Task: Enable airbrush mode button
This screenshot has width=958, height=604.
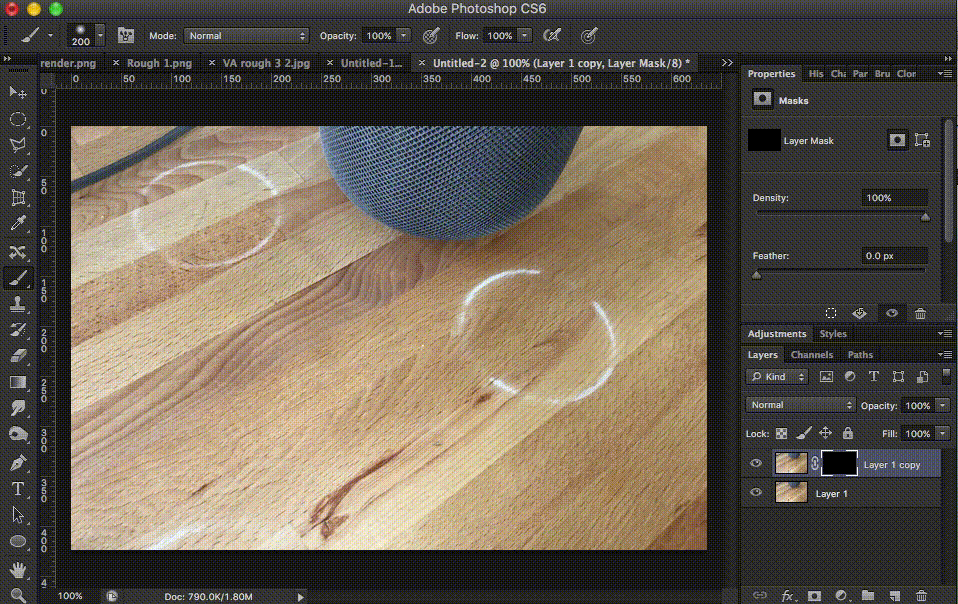Action: 552,35
